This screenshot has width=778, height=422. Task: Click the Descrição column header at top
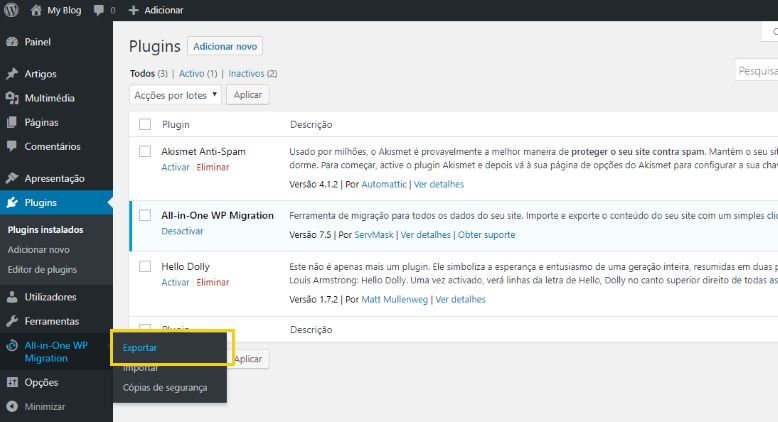[x=311, y=124]
